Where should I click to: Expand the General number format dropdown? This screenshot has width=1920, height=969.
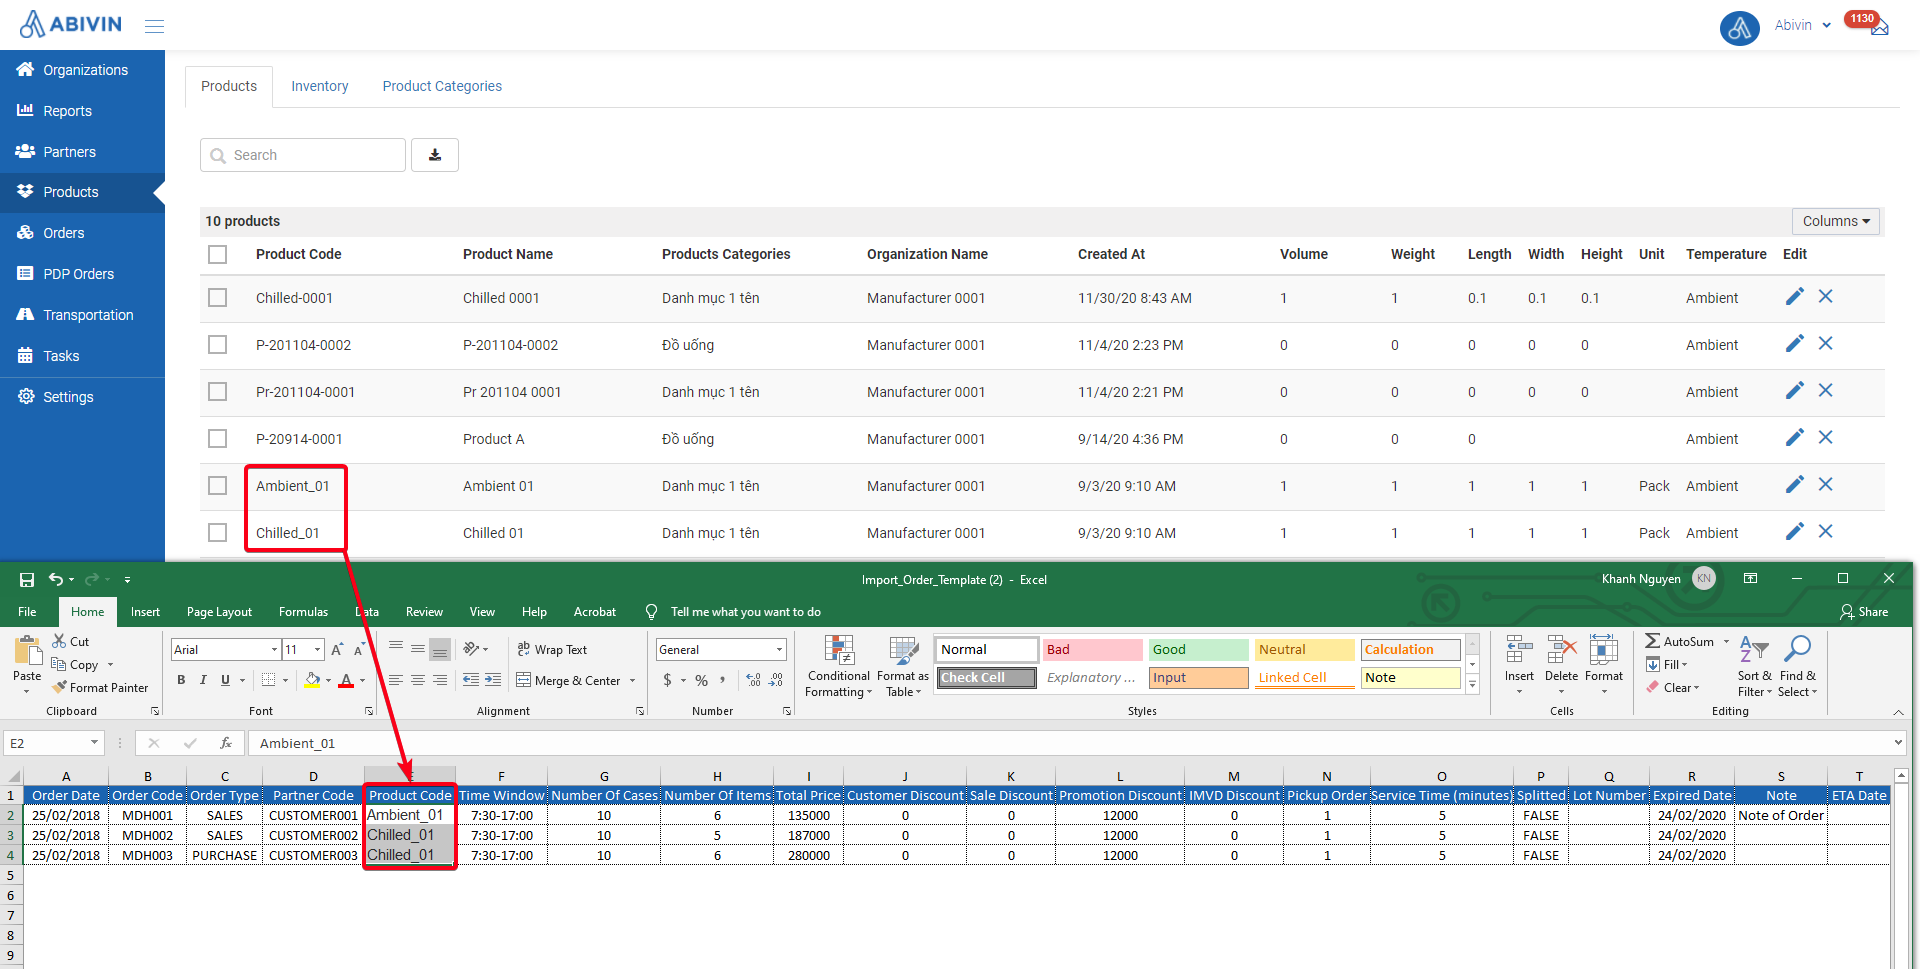pyautogui.click(x=779, y=650)
